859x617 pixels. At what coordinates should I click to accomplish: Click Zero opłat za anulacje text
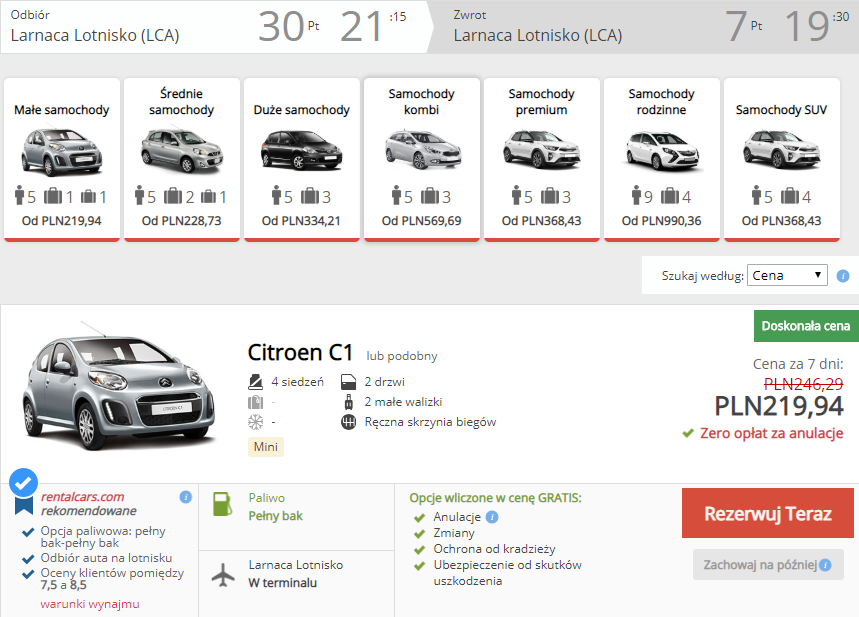tap(771, 433)
